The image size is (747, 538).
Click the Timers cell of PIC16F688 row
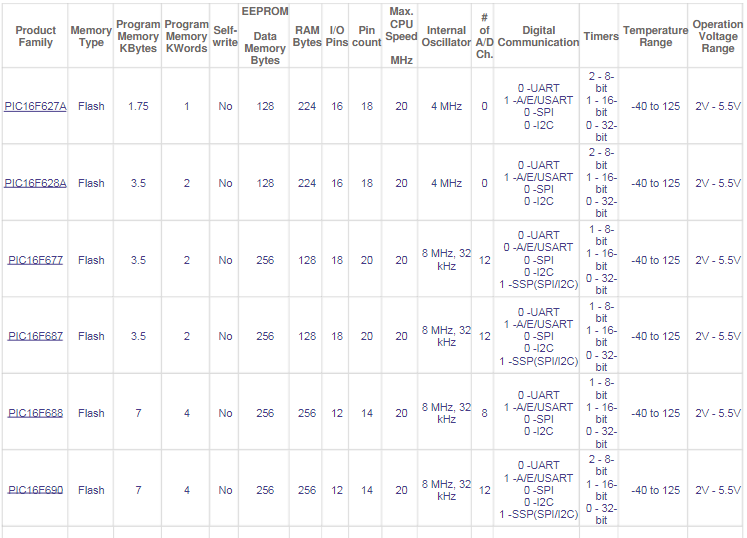point(601,413)
